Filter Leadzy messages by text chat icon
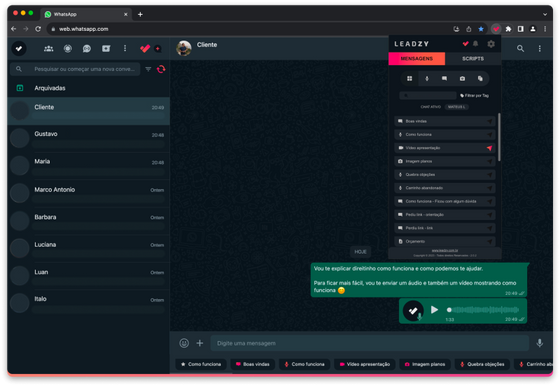 click(x=444, y=79)
